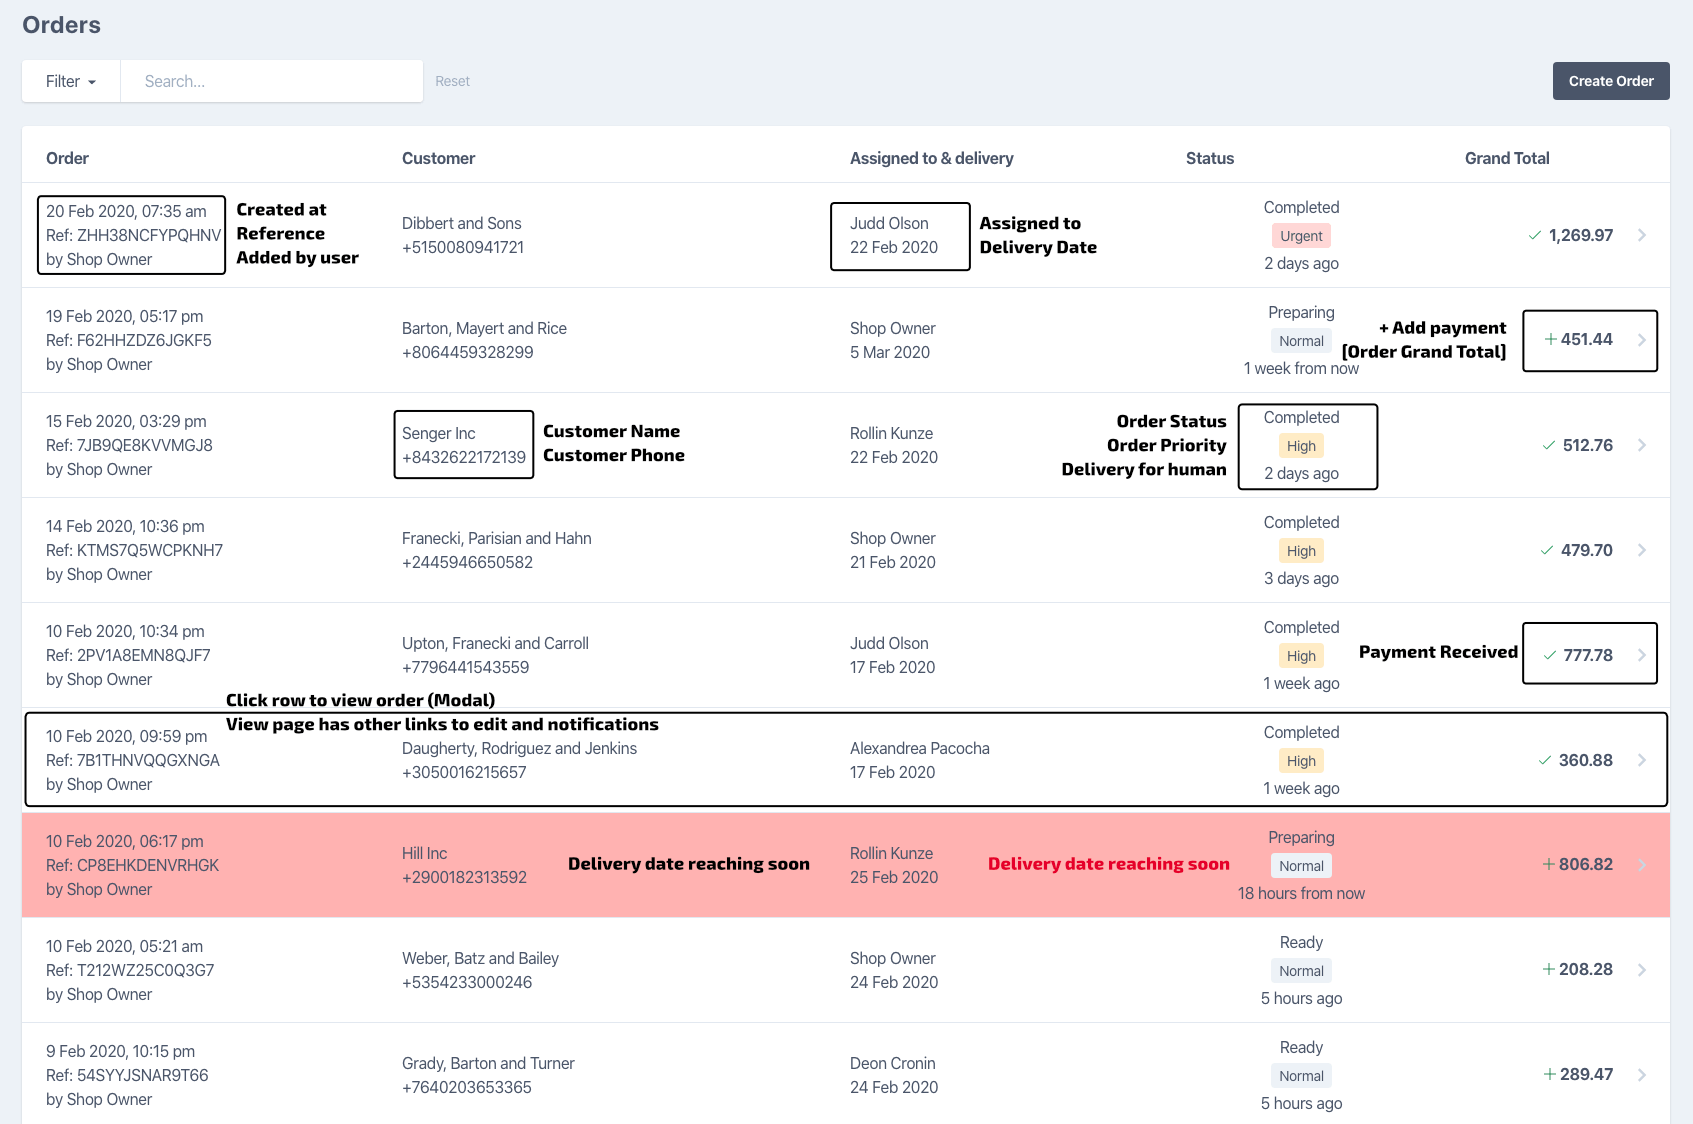Open order row chevron for 289.47

(1642, 1074)
